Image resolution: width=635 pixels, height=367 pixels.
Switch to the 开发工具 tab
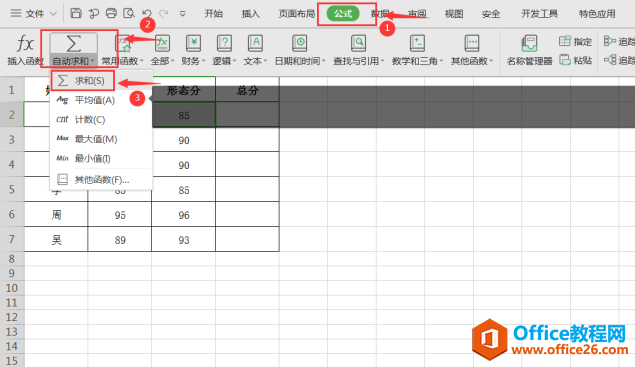539,14
